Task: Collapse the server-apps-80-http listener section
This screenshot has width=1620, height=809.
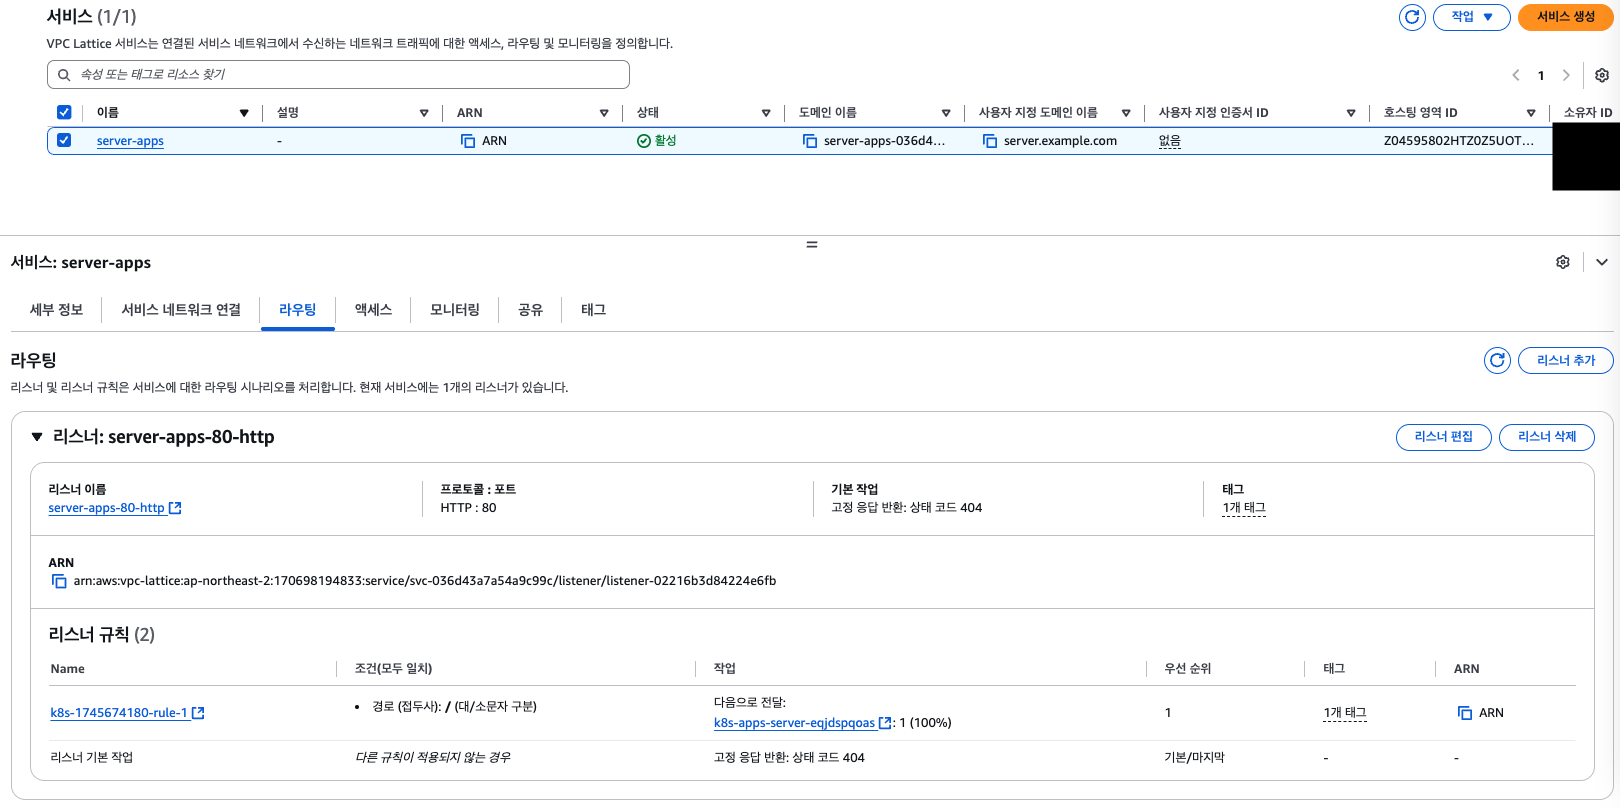Action: coord(37,437)
